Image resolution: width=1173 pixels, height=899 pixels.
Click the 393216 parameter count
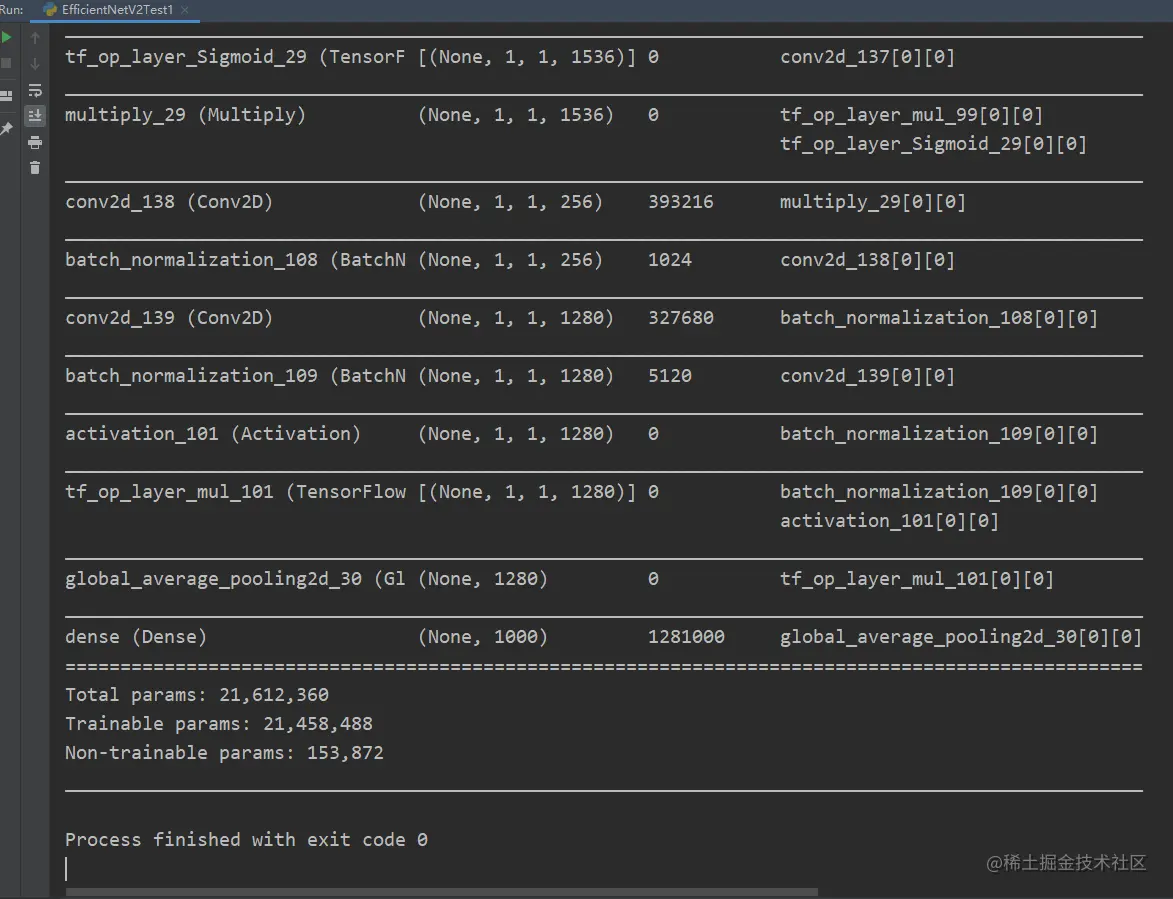point(681,202)
